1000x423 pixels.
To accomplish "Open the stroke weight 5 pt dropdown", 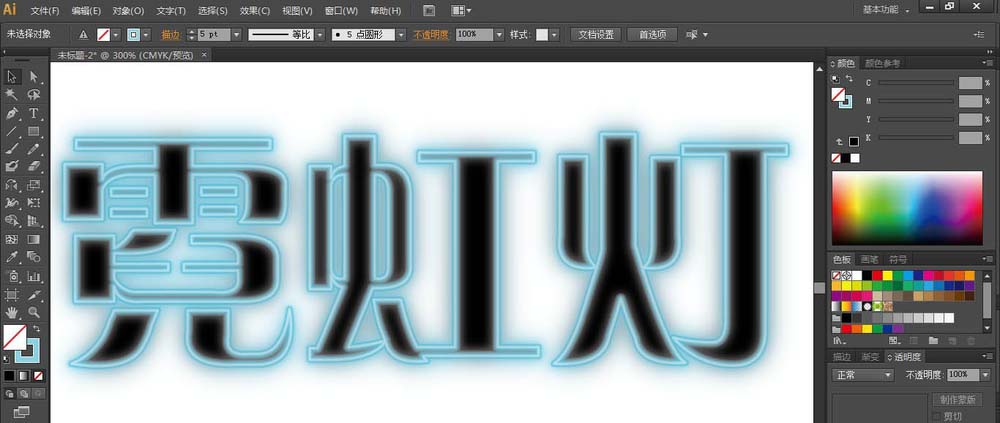I will click(x=237, y=34).
